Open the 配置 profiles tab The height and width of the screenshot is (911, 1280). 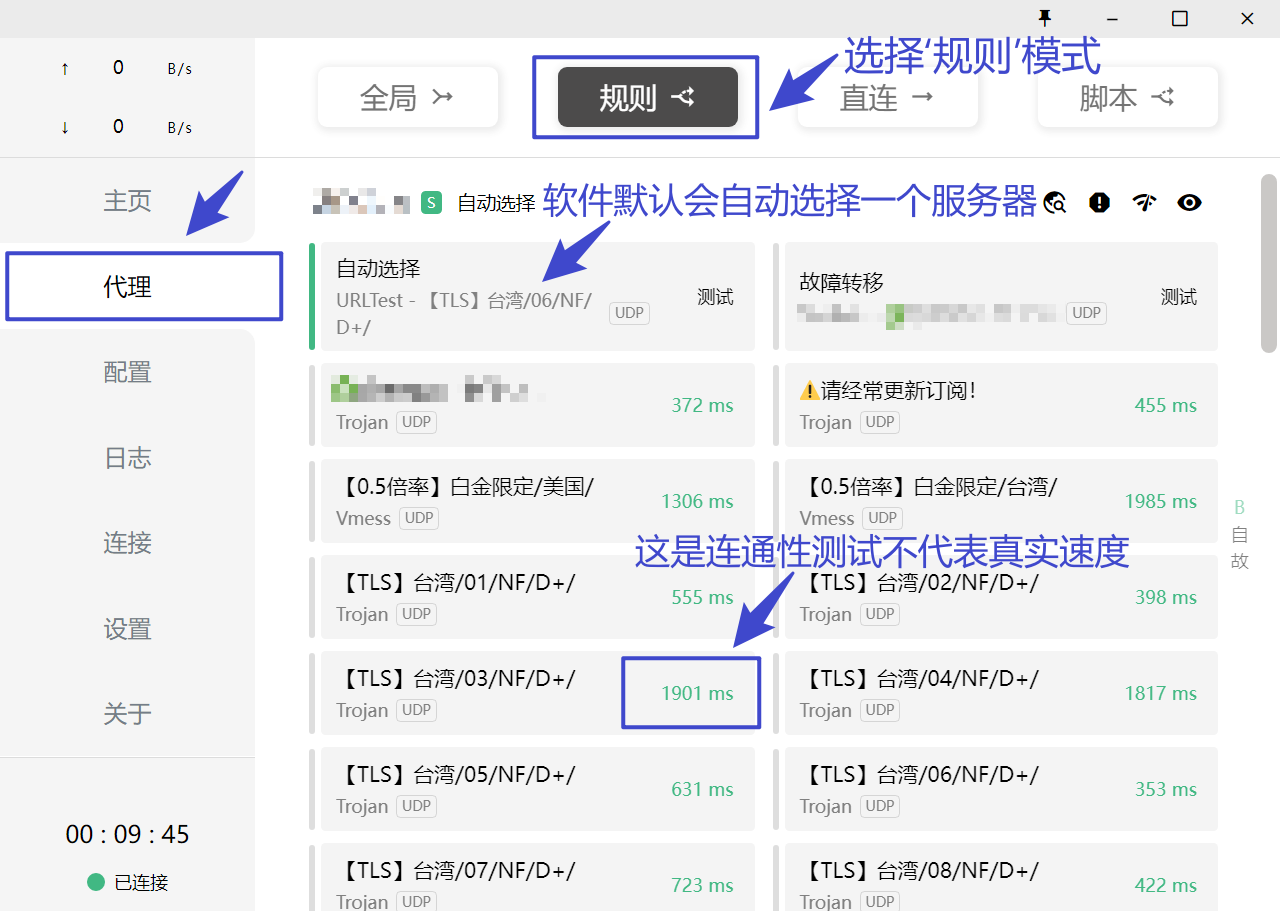[127, 372]
